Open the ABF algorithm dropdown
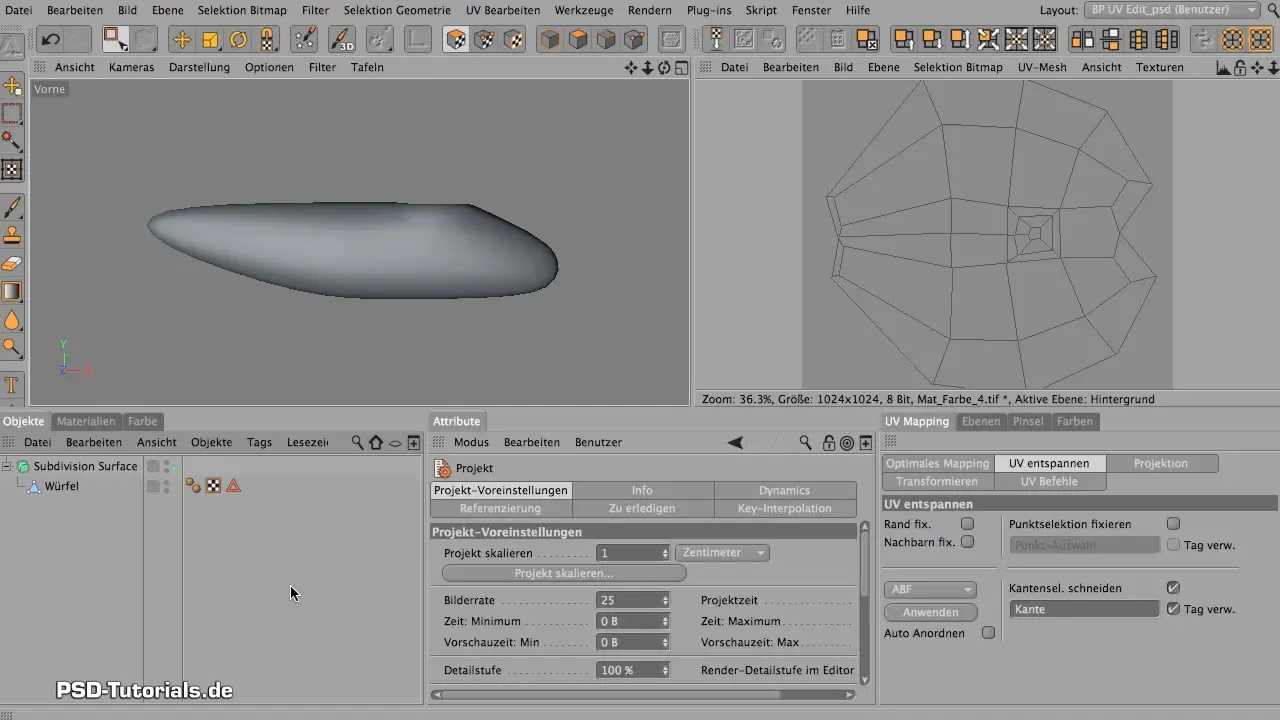Image resolution: width=1280 pixels, height=720 pixels. tap(930, 590)
